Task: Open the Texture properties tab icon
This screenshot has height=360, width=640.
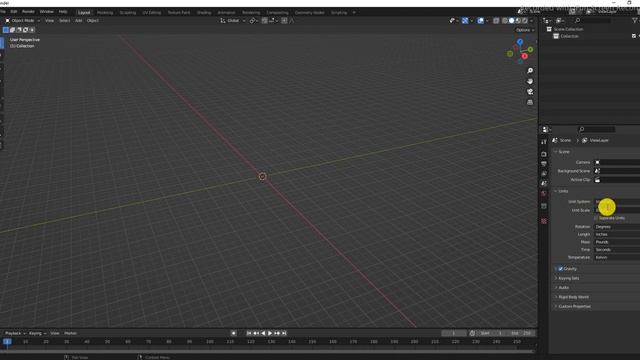Action: click(544, 221)
